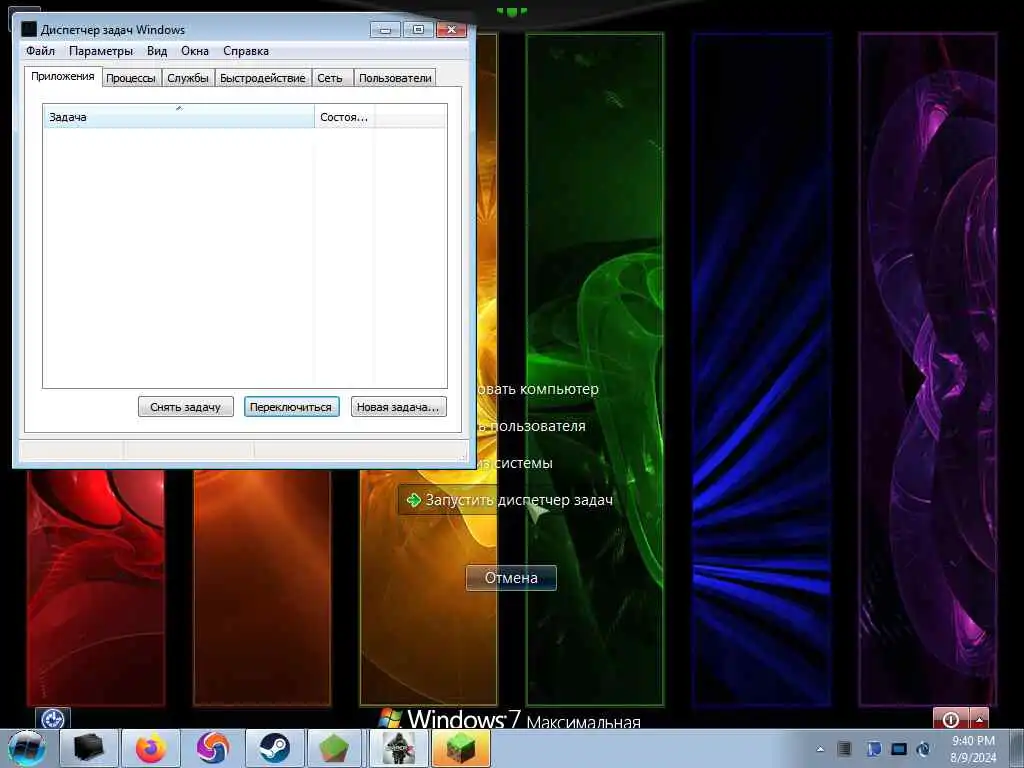Open the Файл menu in Task Manager
This screenshot has height=768, width=1024.
pos(40,51)
